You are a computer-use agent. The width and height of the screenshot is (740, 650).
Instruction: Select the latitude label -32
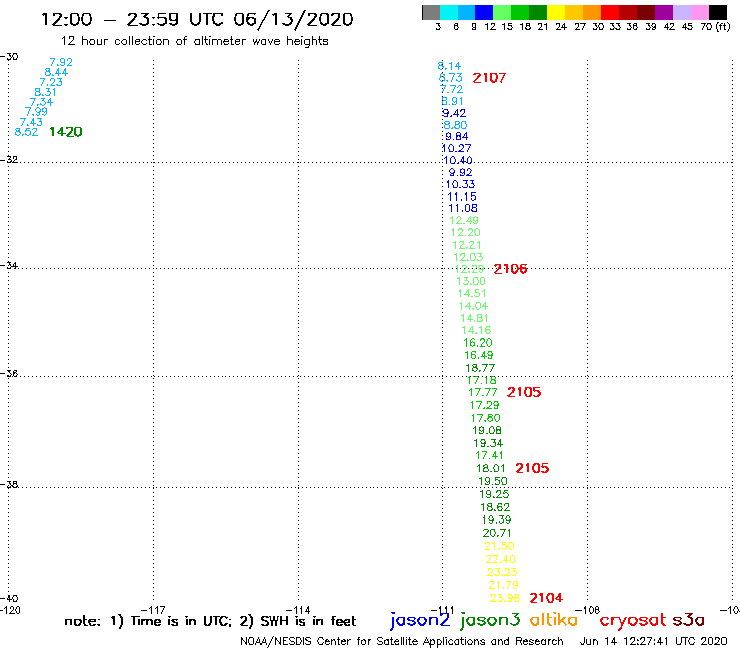tap(9, 160)
